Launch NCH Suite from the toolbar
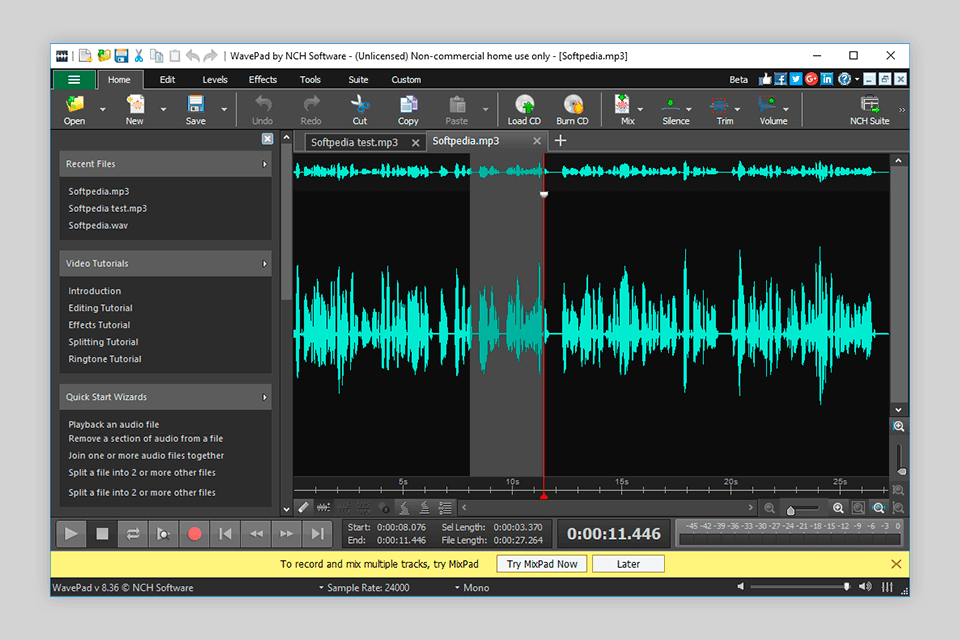Screen dimensions: 960x640 [x=869, y=110]
